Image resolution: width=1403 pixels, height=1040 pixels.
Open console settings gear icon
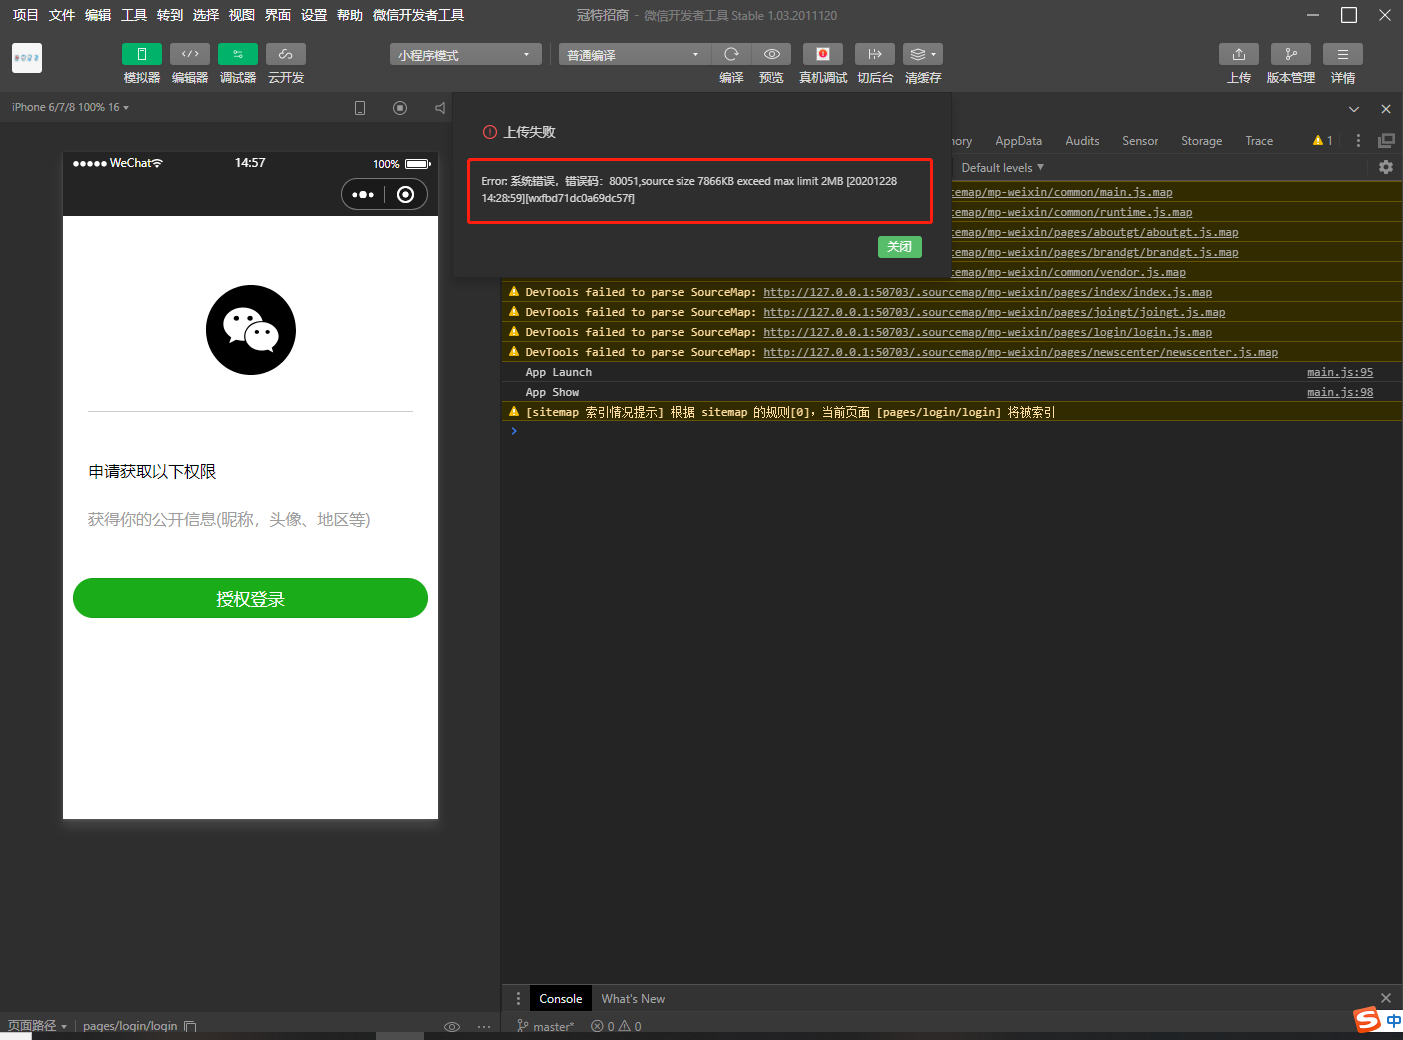pos(1386,167)
